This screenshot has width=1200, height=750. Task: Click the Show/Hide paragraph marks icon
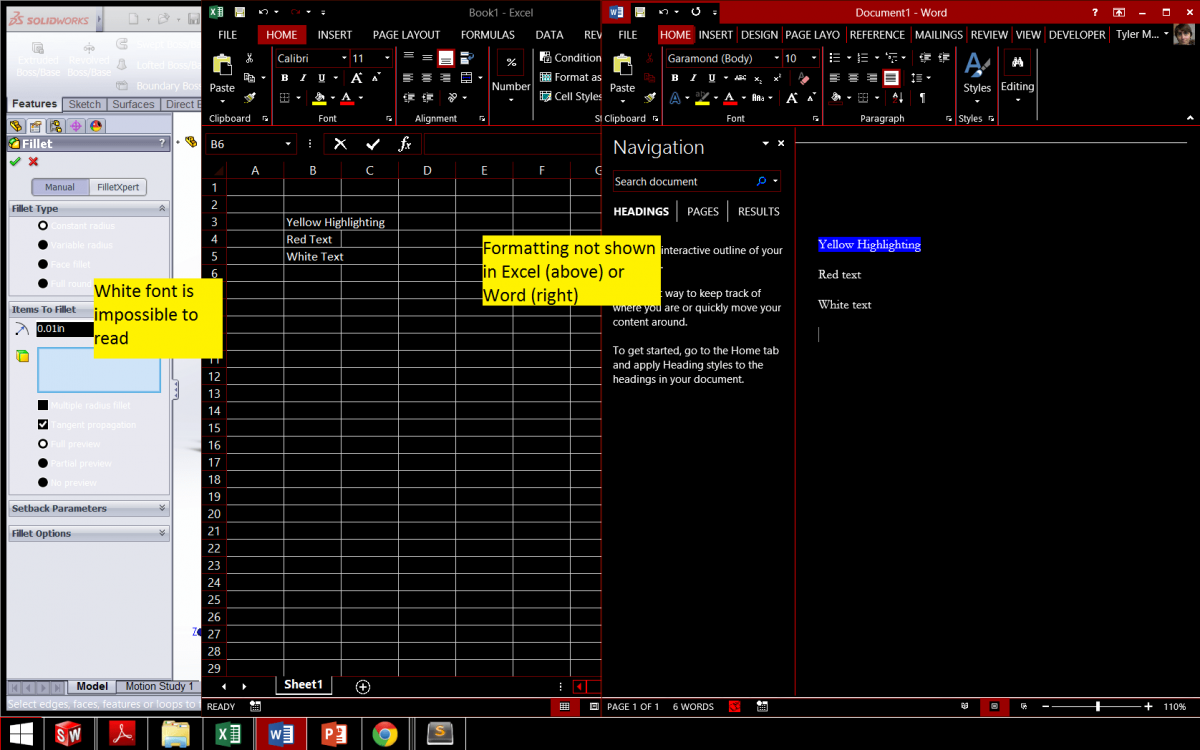pos(922,98)
